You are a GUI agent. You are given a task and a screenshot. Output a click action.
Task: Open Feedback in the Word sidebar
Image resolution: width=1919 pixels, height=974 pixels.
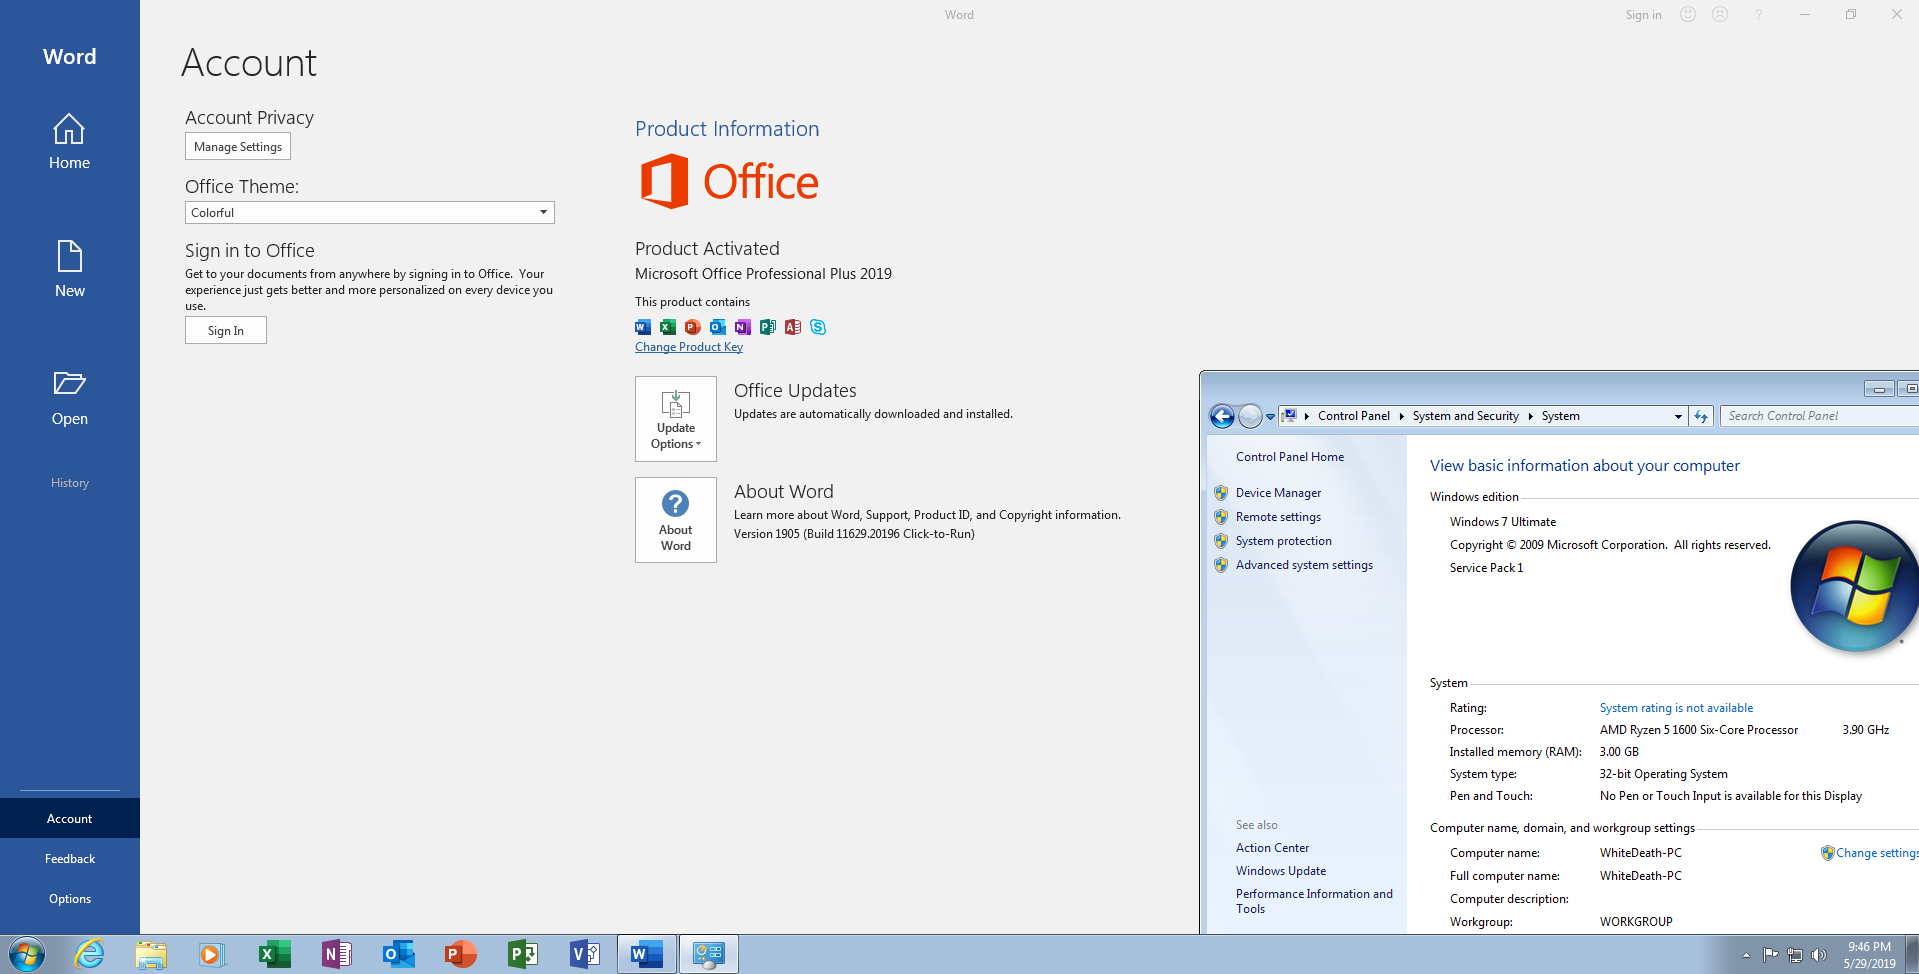coord(69,858)
